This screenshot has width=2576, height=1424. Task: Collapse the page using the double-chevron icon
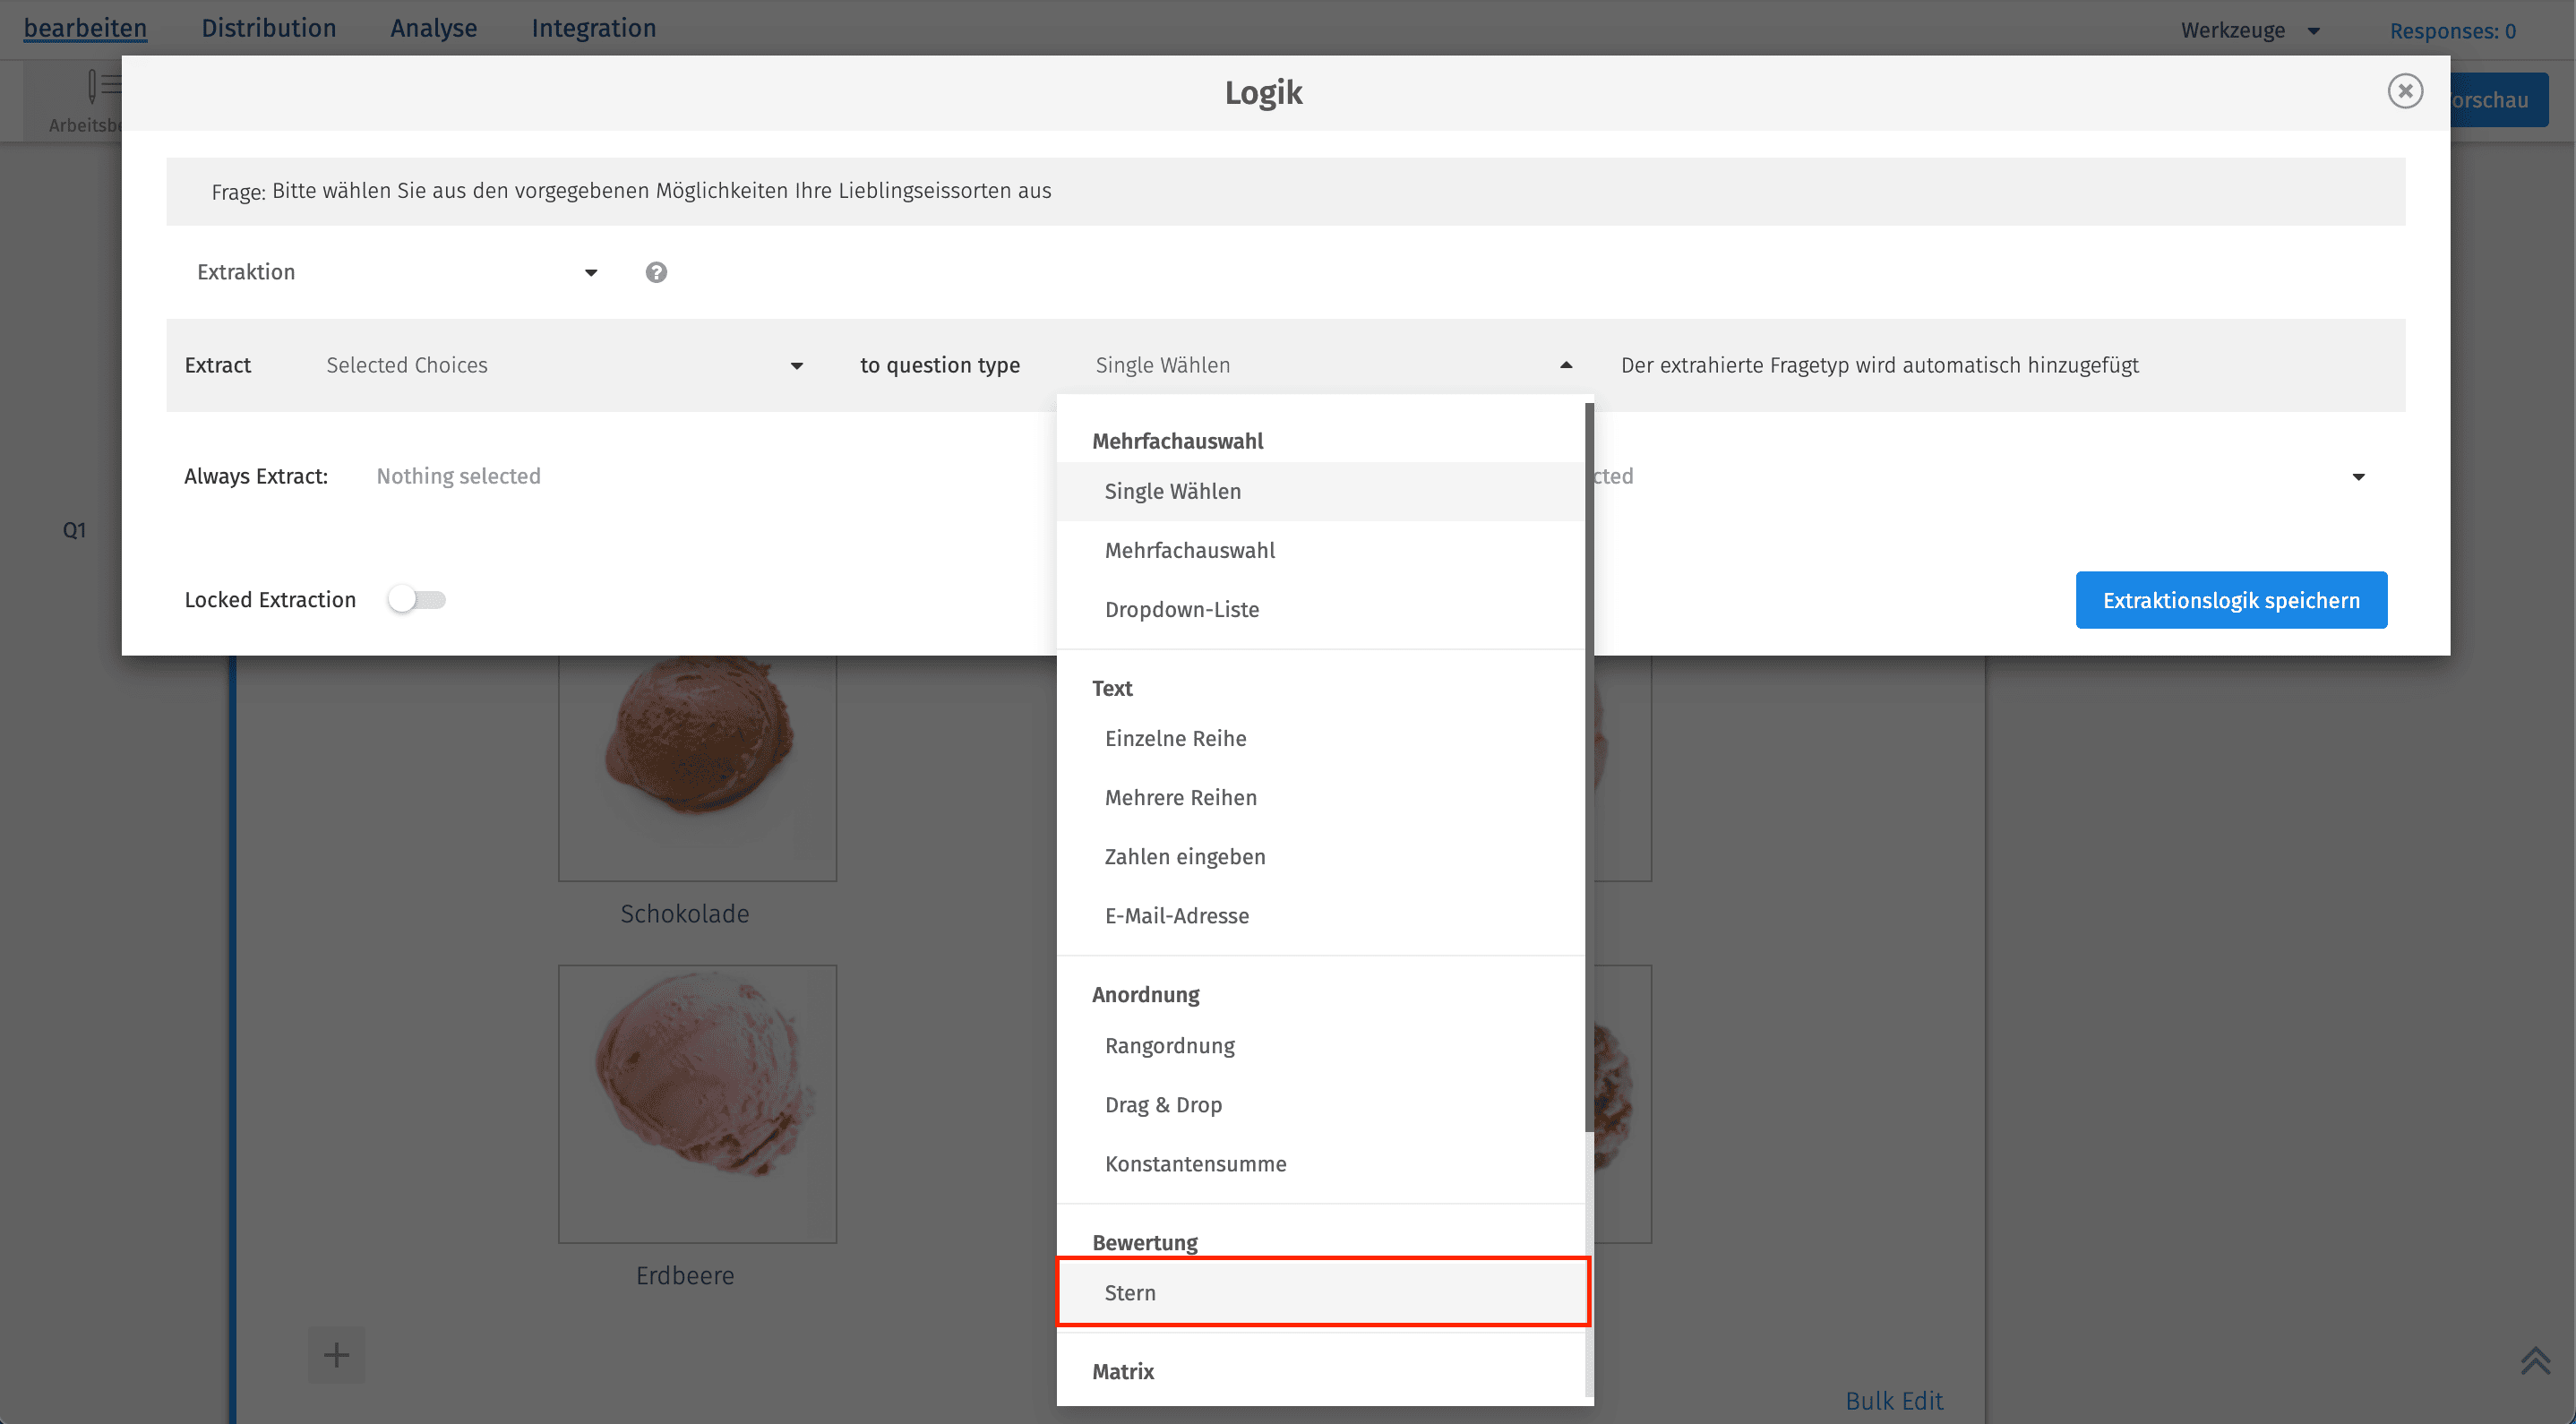click(2537, 1360)
